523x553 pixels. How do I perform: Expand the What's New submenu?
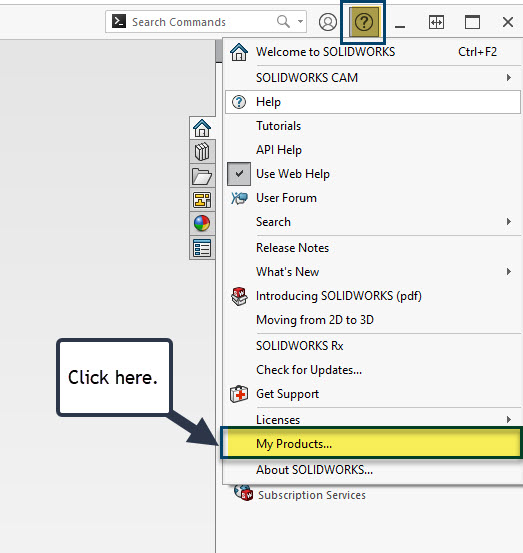click(x=373, y=272)
